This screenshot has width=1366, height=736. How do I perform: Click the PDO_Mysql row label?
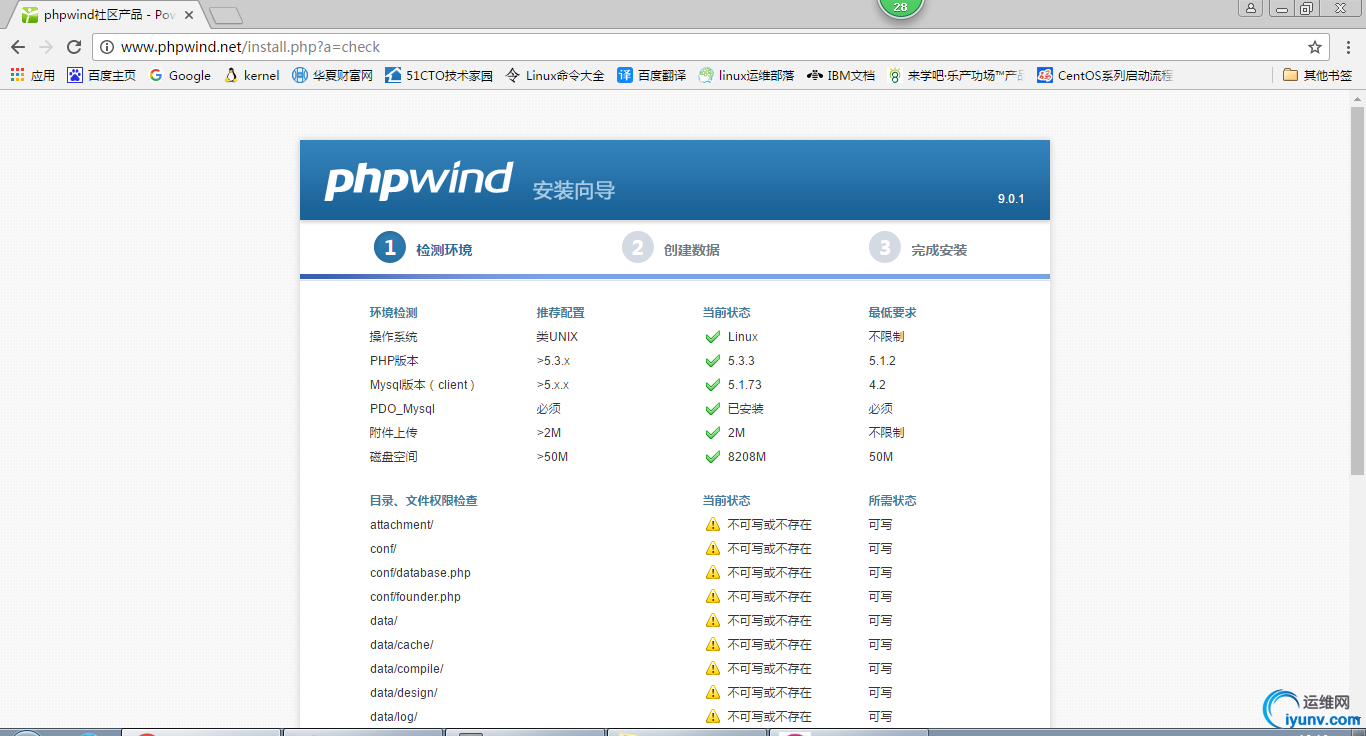(402, 409)
